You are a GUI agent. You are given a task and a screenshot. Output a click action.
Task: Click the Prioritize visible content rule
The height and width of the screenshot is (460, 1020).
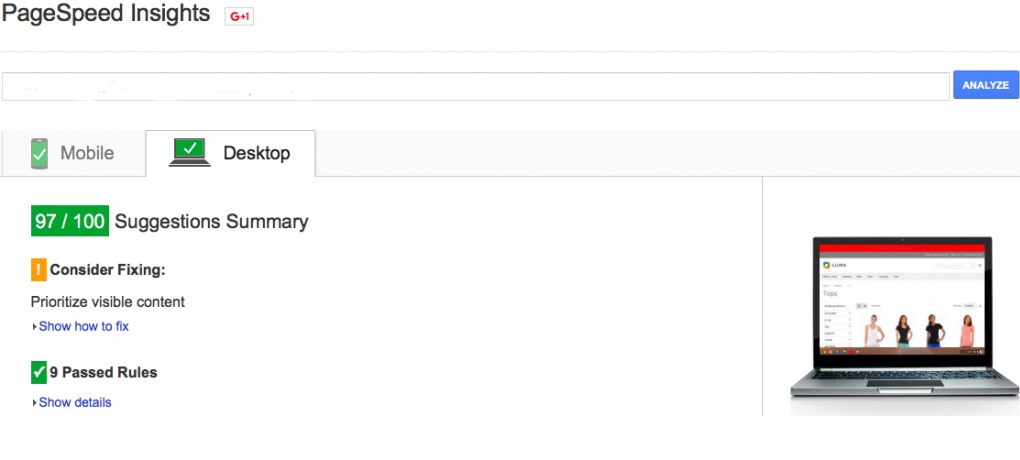(x=108, y=301)
